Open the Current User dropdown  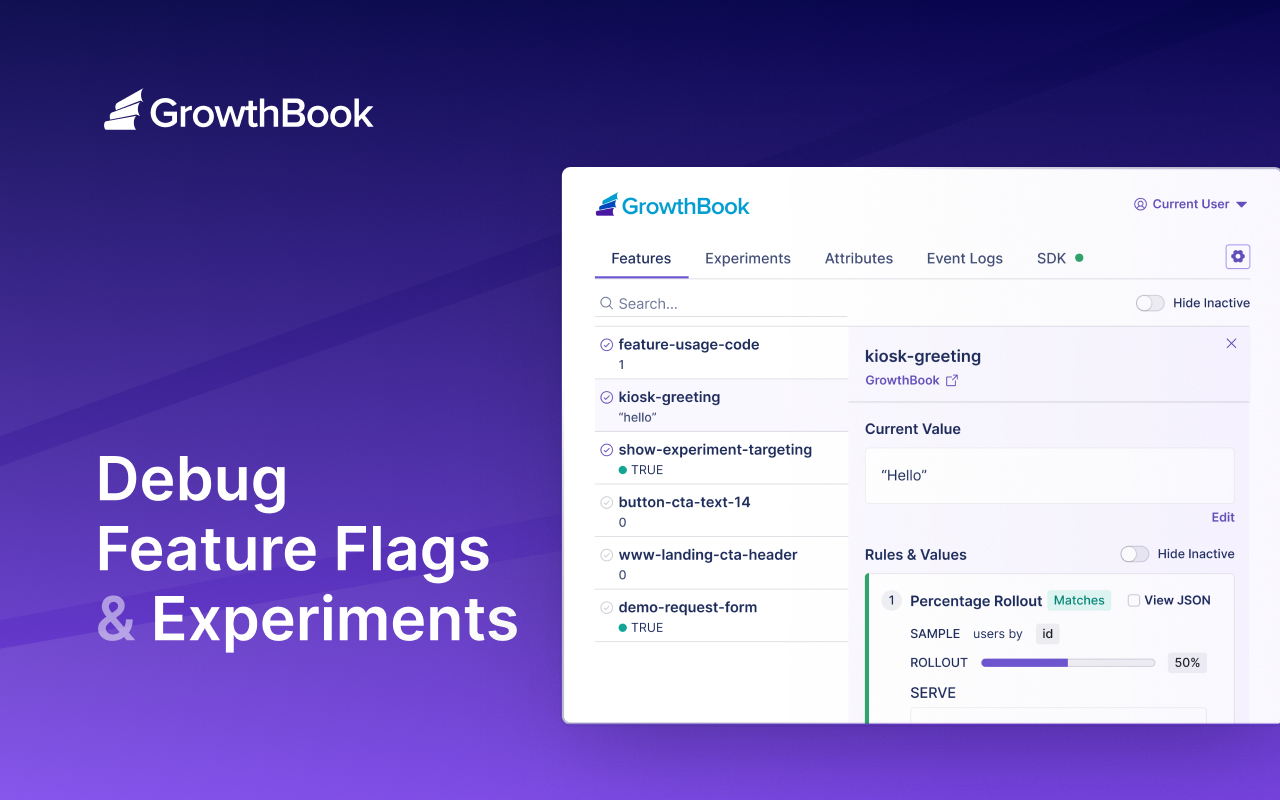click(1240, 203)
